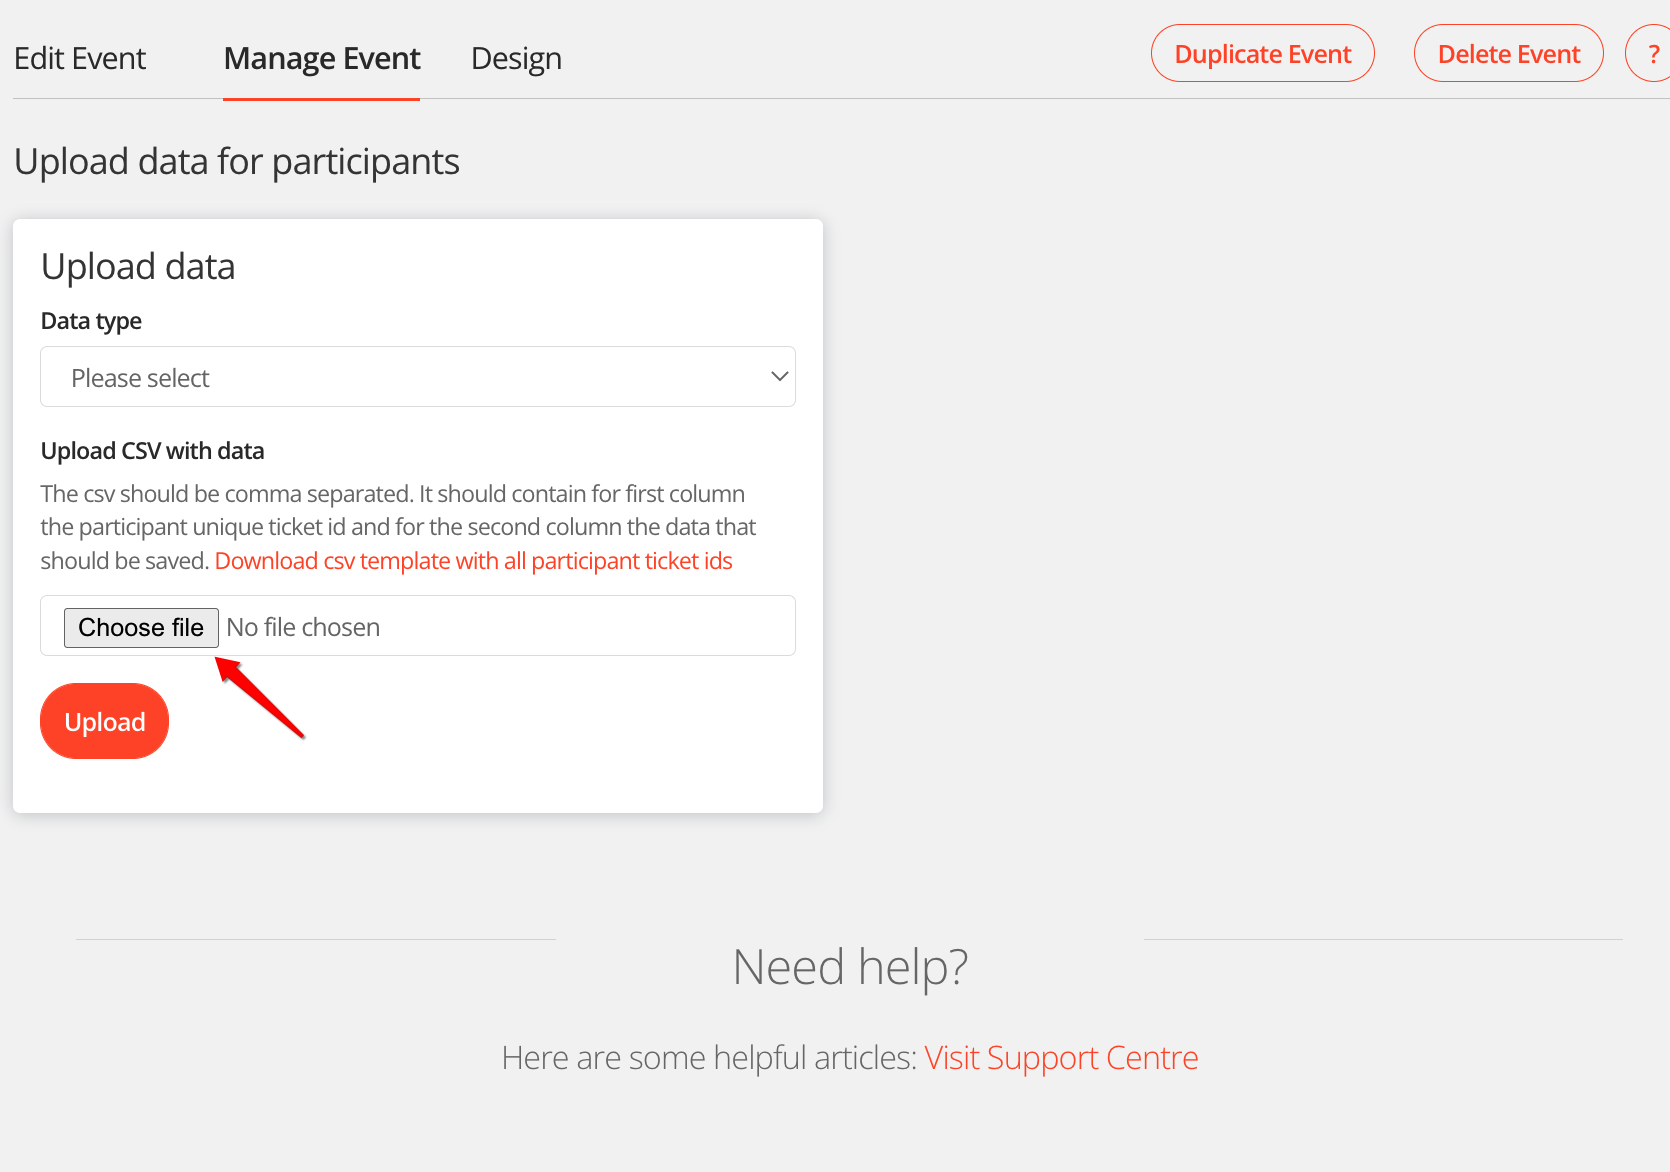This screenshot has width=1670, height=1172.
Task: Switch to the Edit Event tab
Action: pos(80,59)
